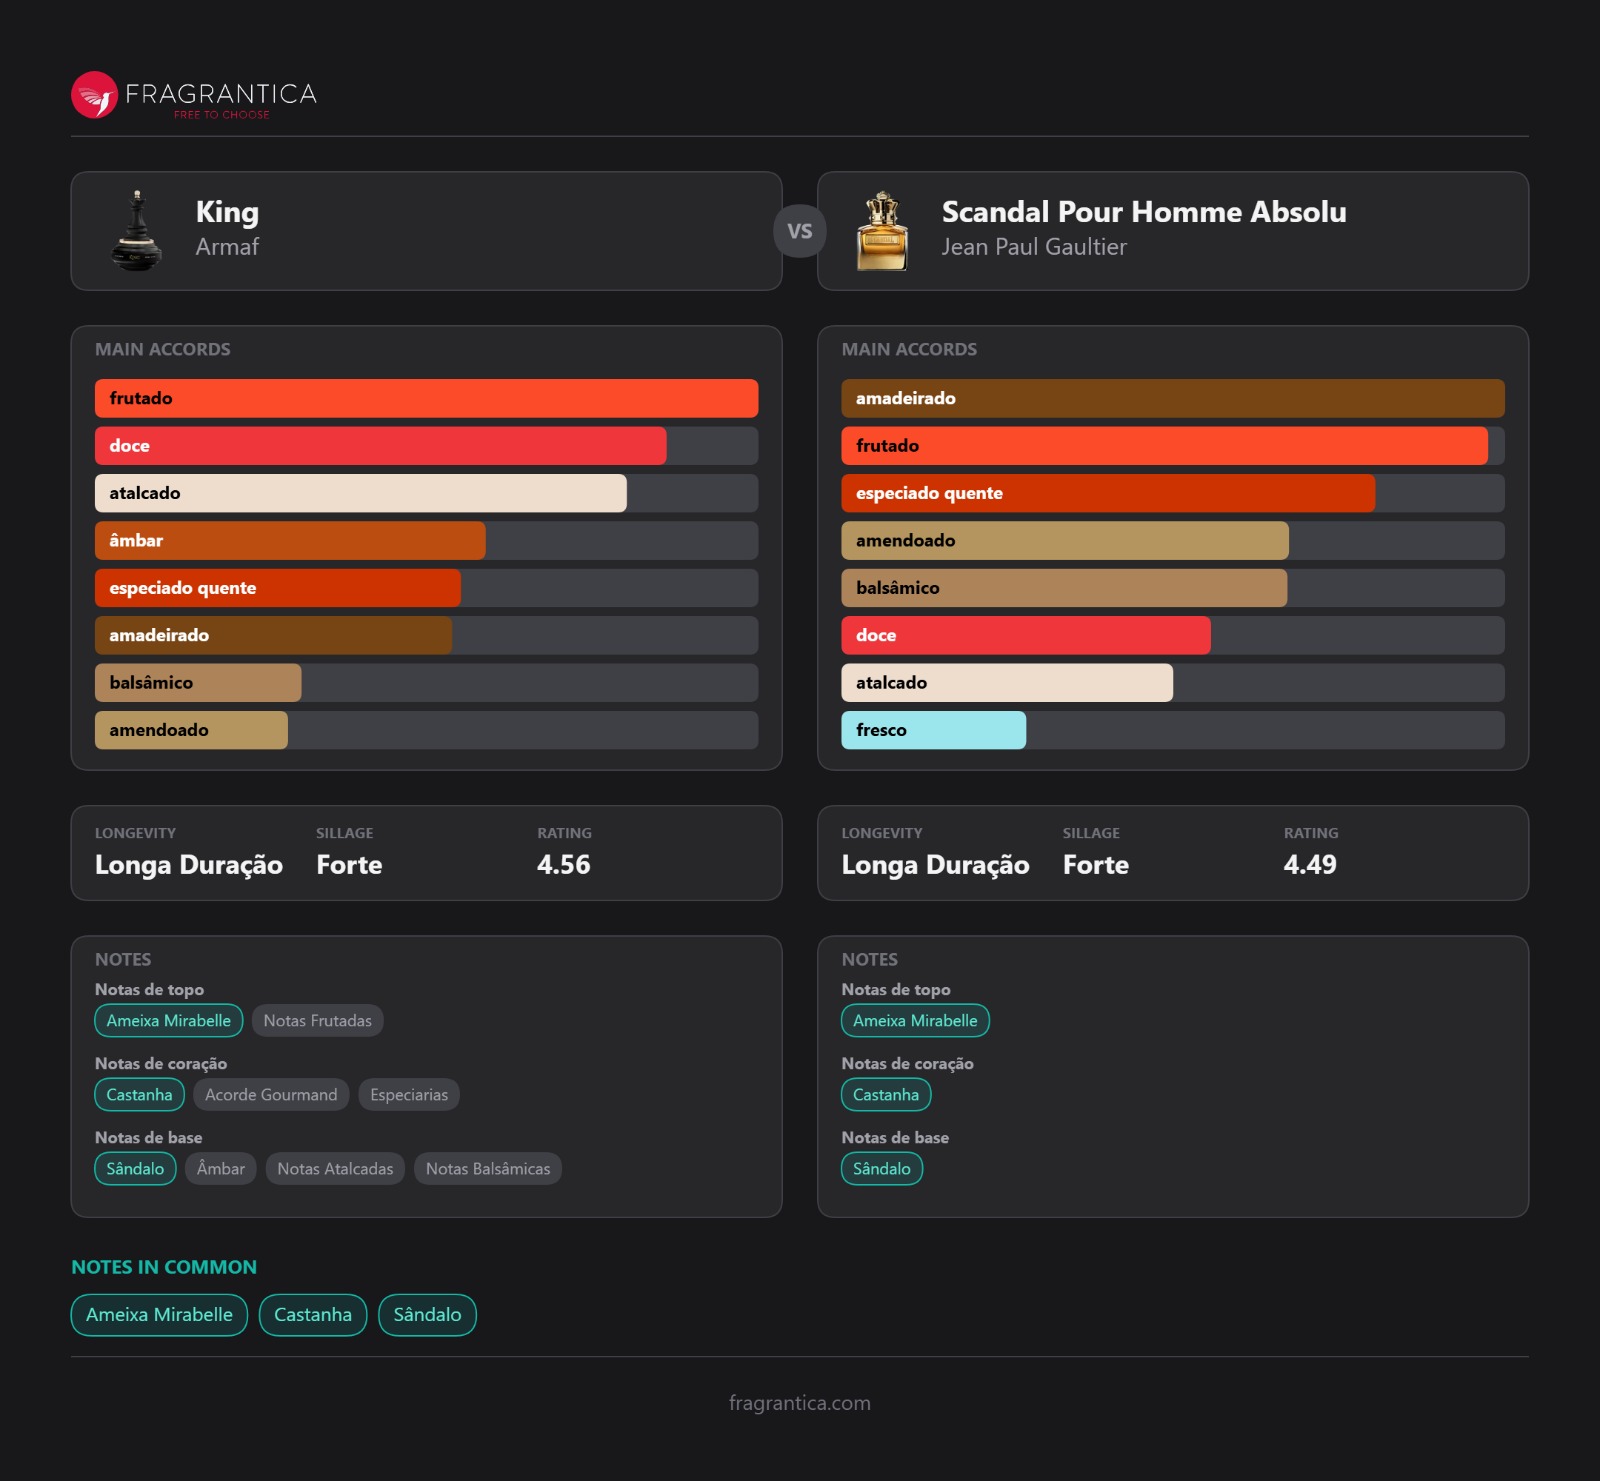This screenshot has height=1481, width=1600.
Task: Click the Âmbar base note chip
Action: click(x=221, y=1169)
